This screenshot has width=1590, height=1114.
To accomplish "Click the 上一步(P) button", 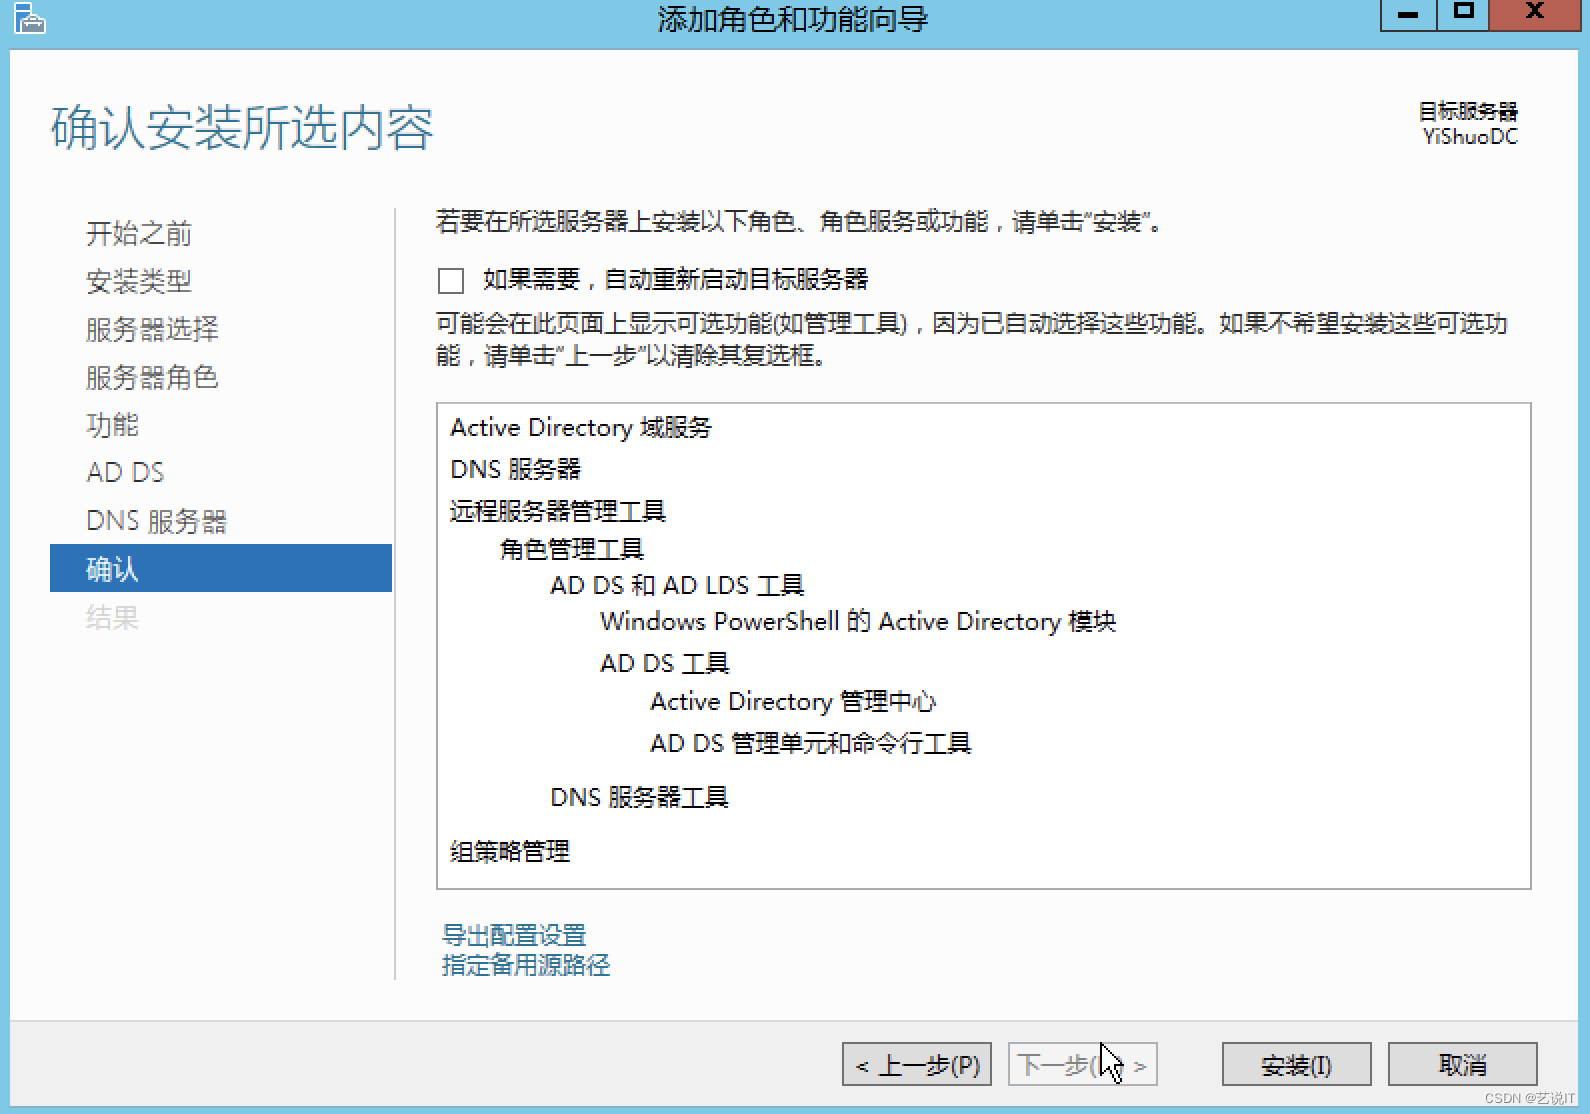I will (917, 1065).
